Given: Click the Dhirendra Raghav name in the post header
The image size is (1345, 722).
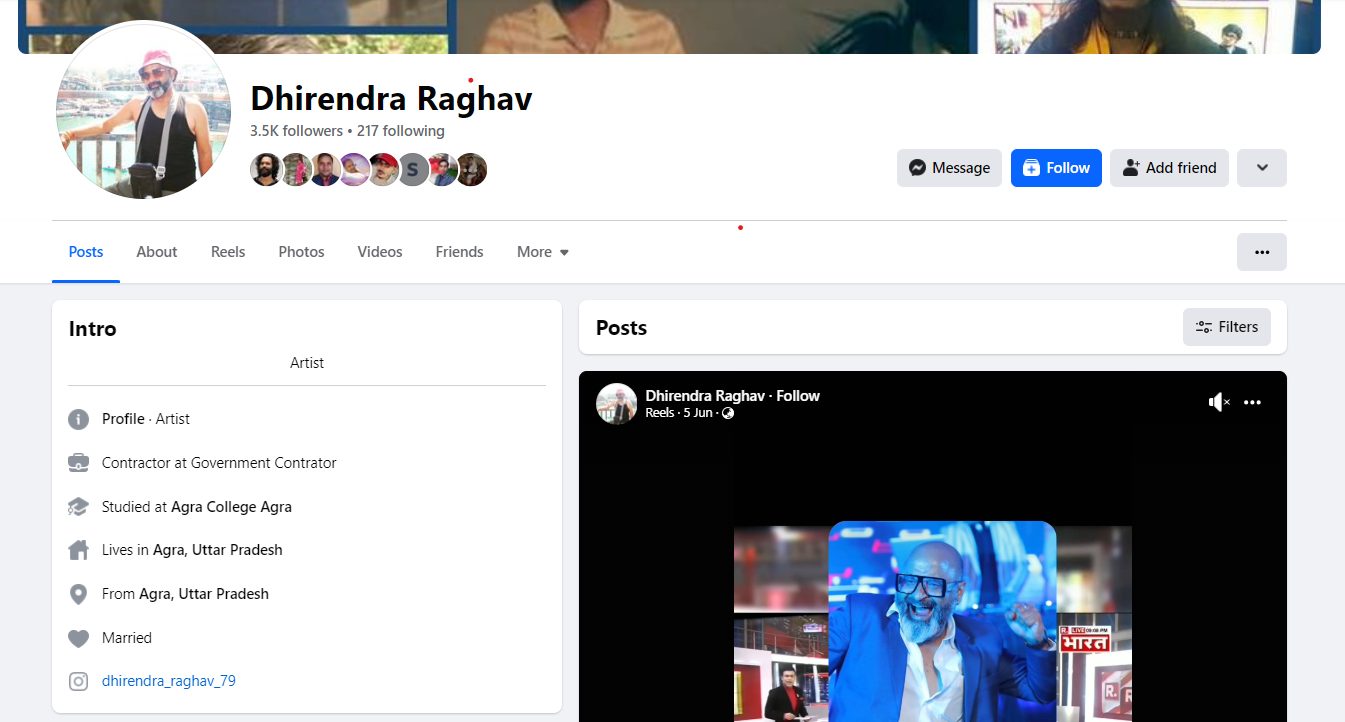Looking at the screenshot, I should (x=705, y=396).
